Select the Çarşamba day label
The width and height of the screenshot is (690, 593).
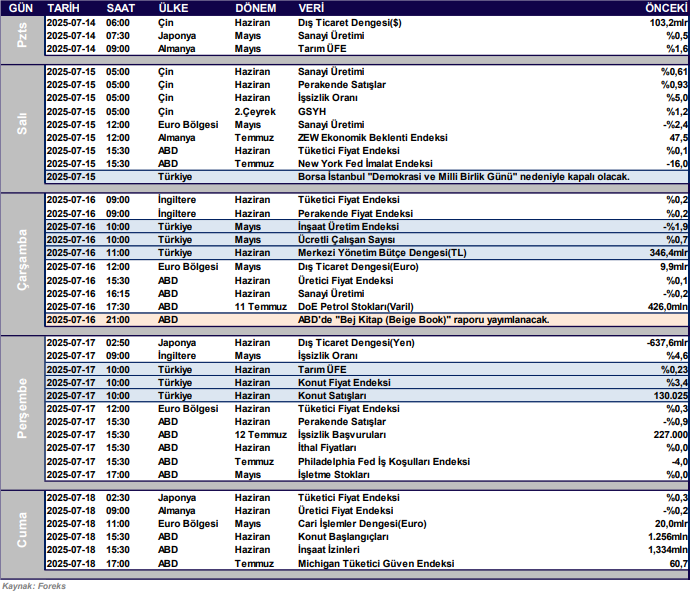tap(21, 260)
